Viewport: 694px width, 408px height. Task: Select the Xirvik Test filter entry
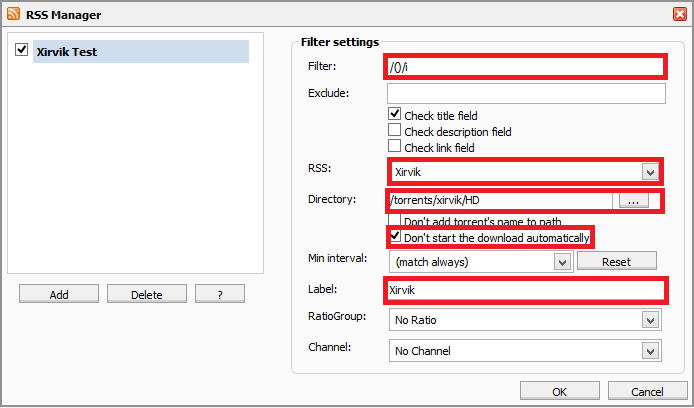(141, 51)
